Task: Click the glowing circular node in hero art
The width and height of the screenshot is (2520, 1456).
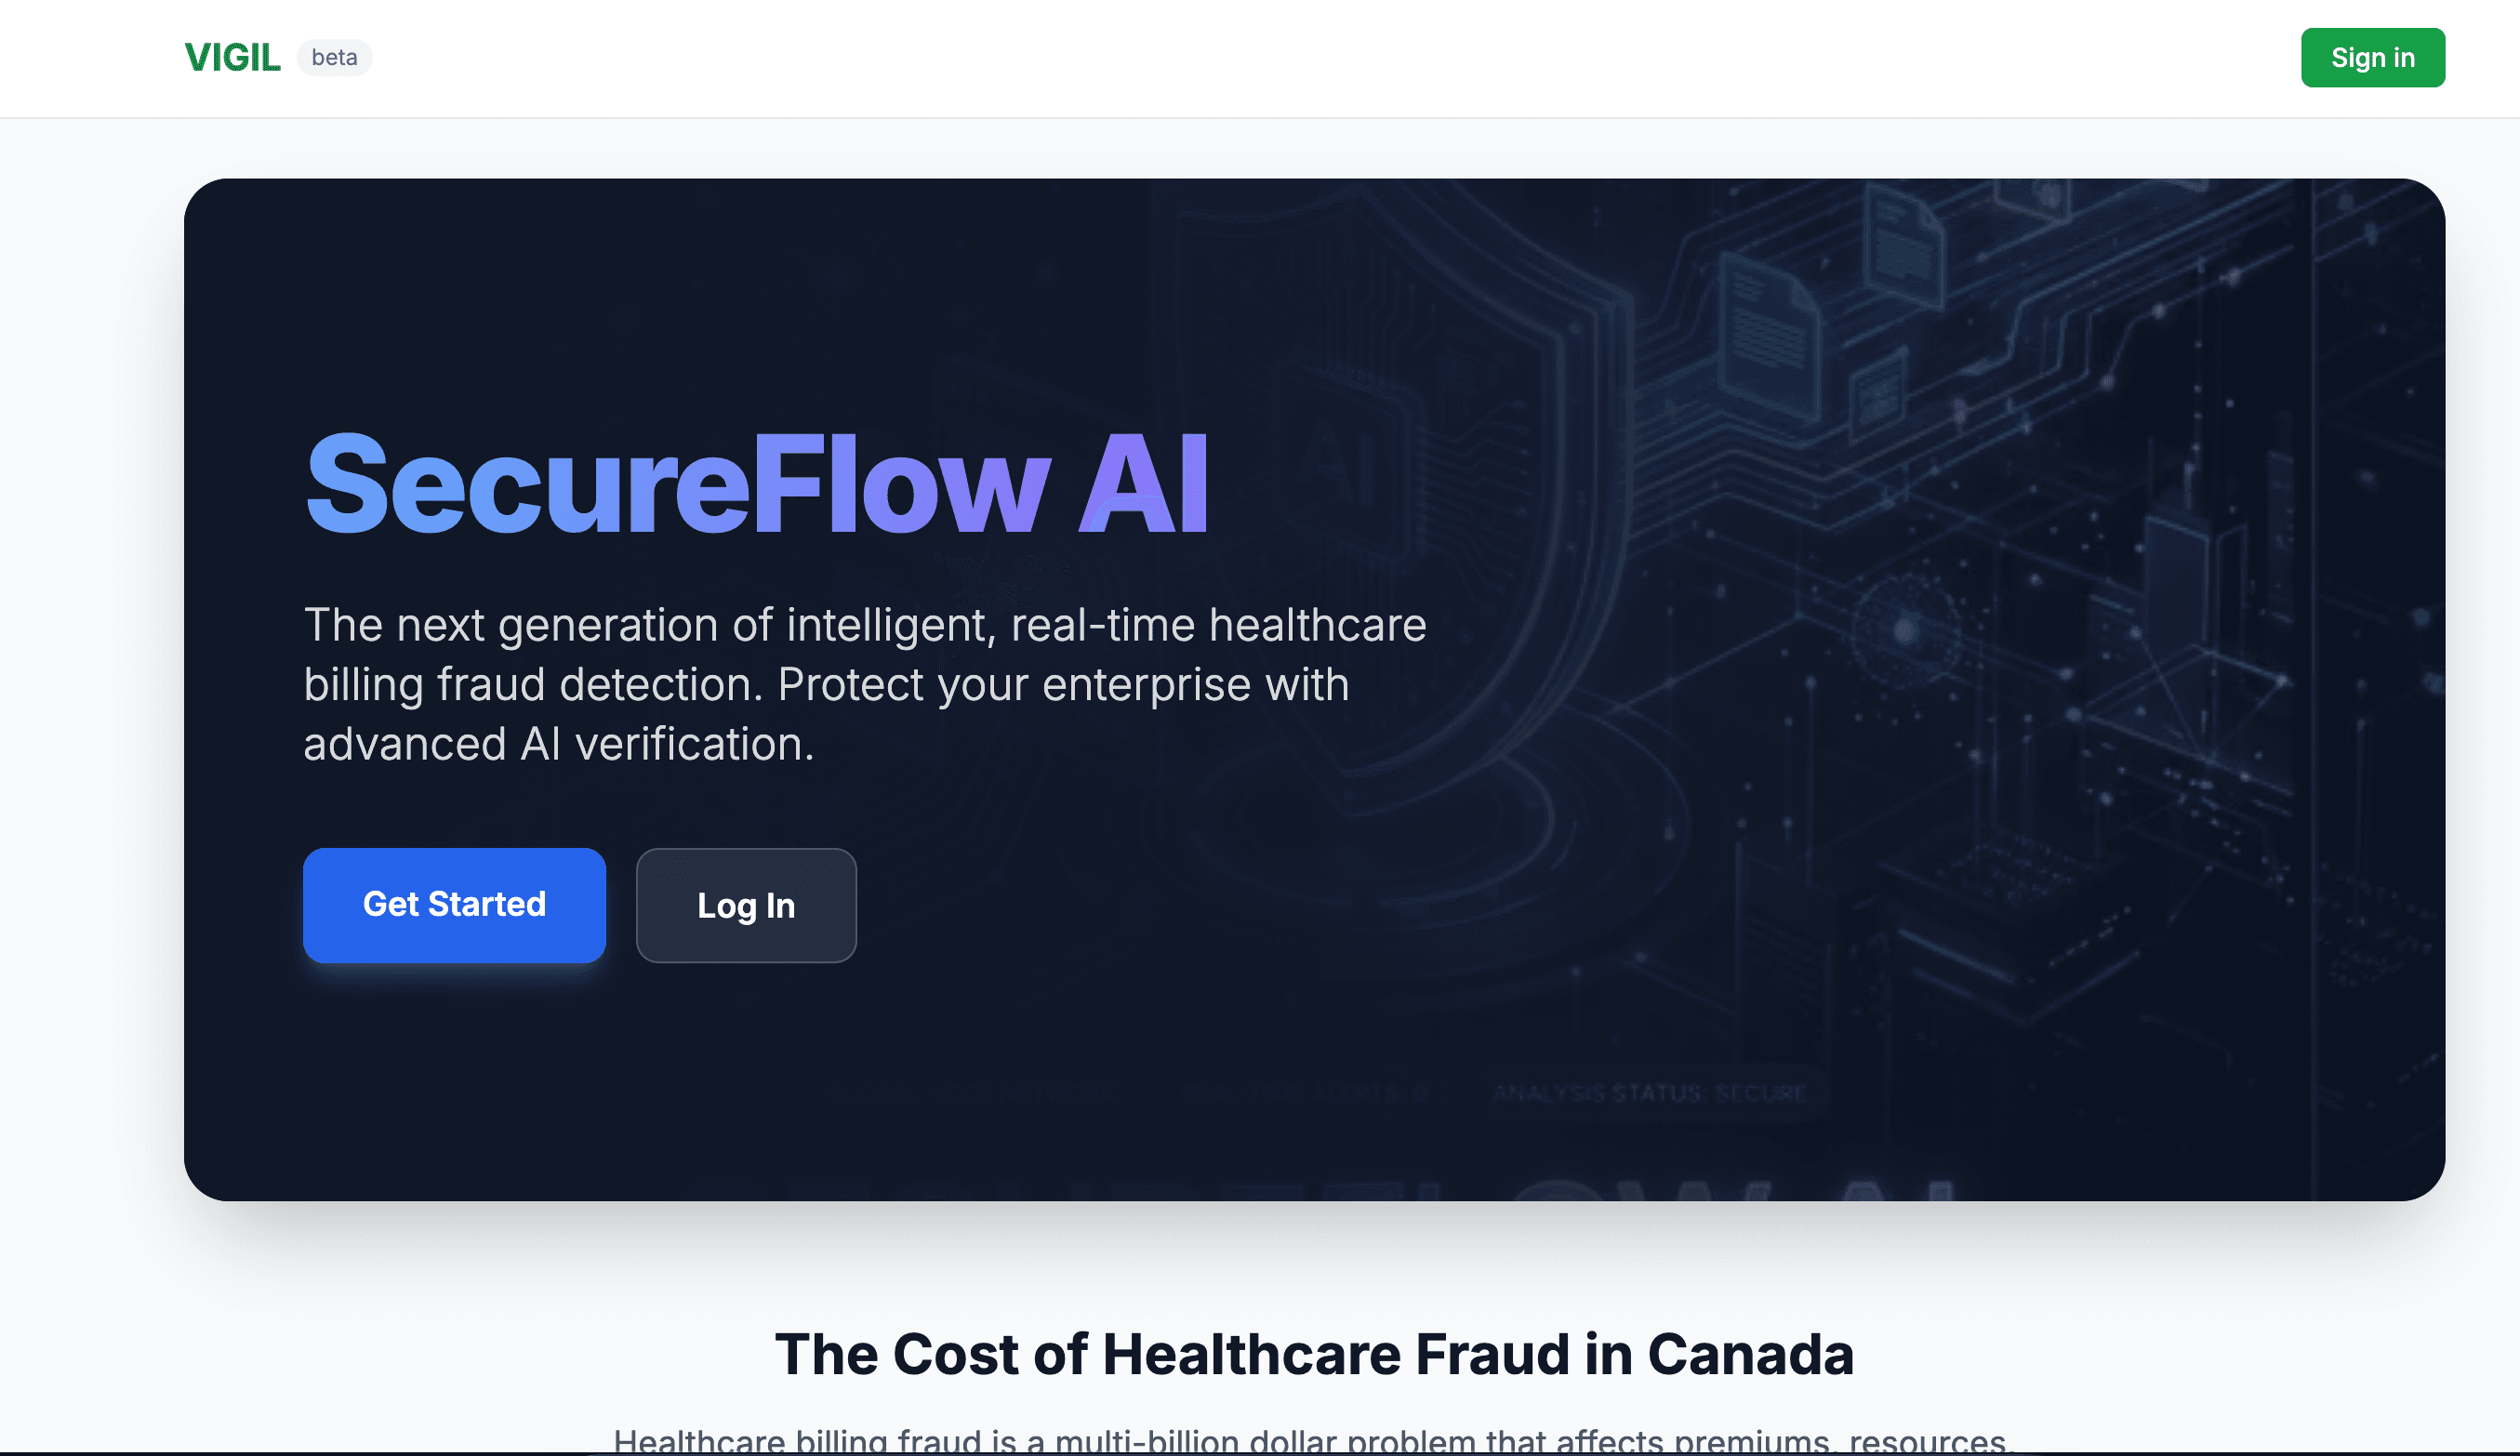Action: pos(1905,630)
